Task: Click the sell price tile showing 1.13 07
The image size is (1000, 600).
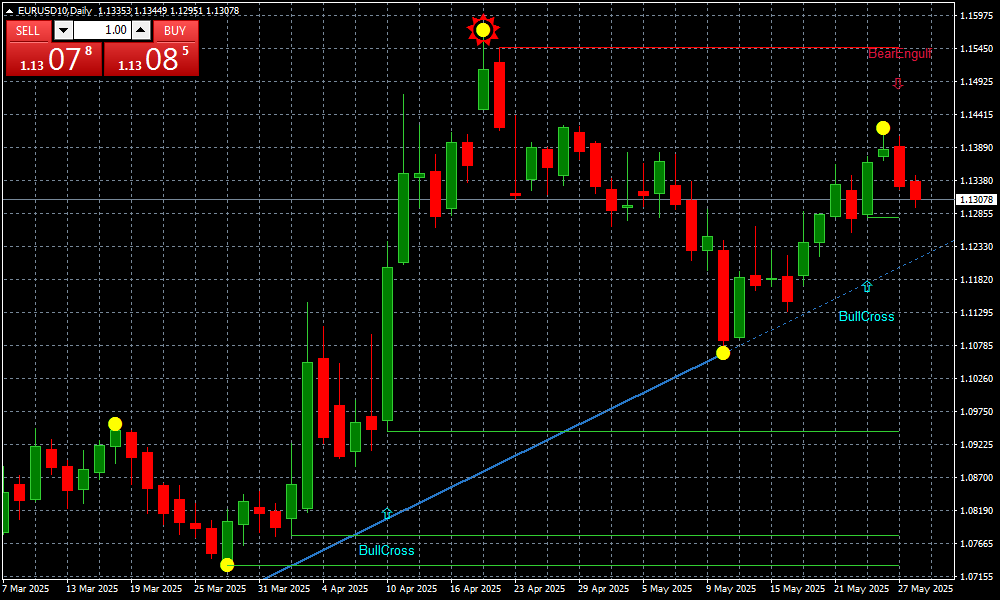Action: 52,59
